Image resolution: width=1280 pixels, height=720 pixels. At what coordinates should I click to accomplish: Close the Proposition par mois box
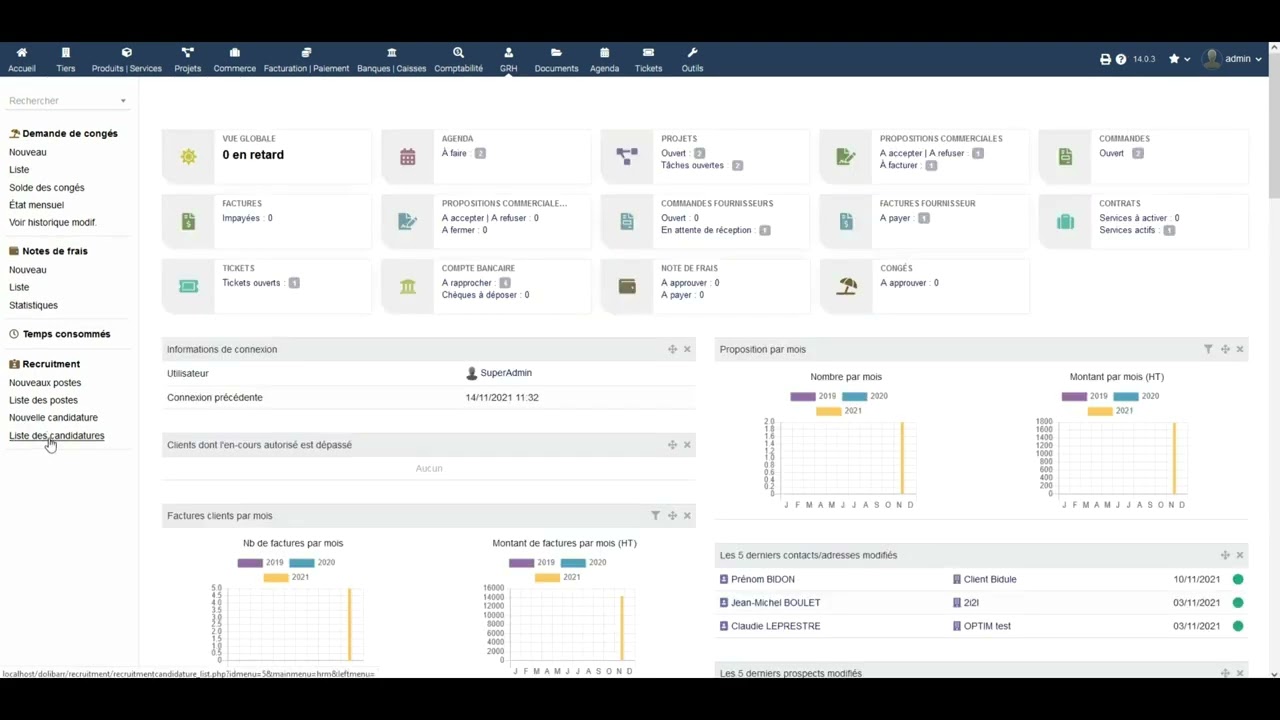[1240, 349]
